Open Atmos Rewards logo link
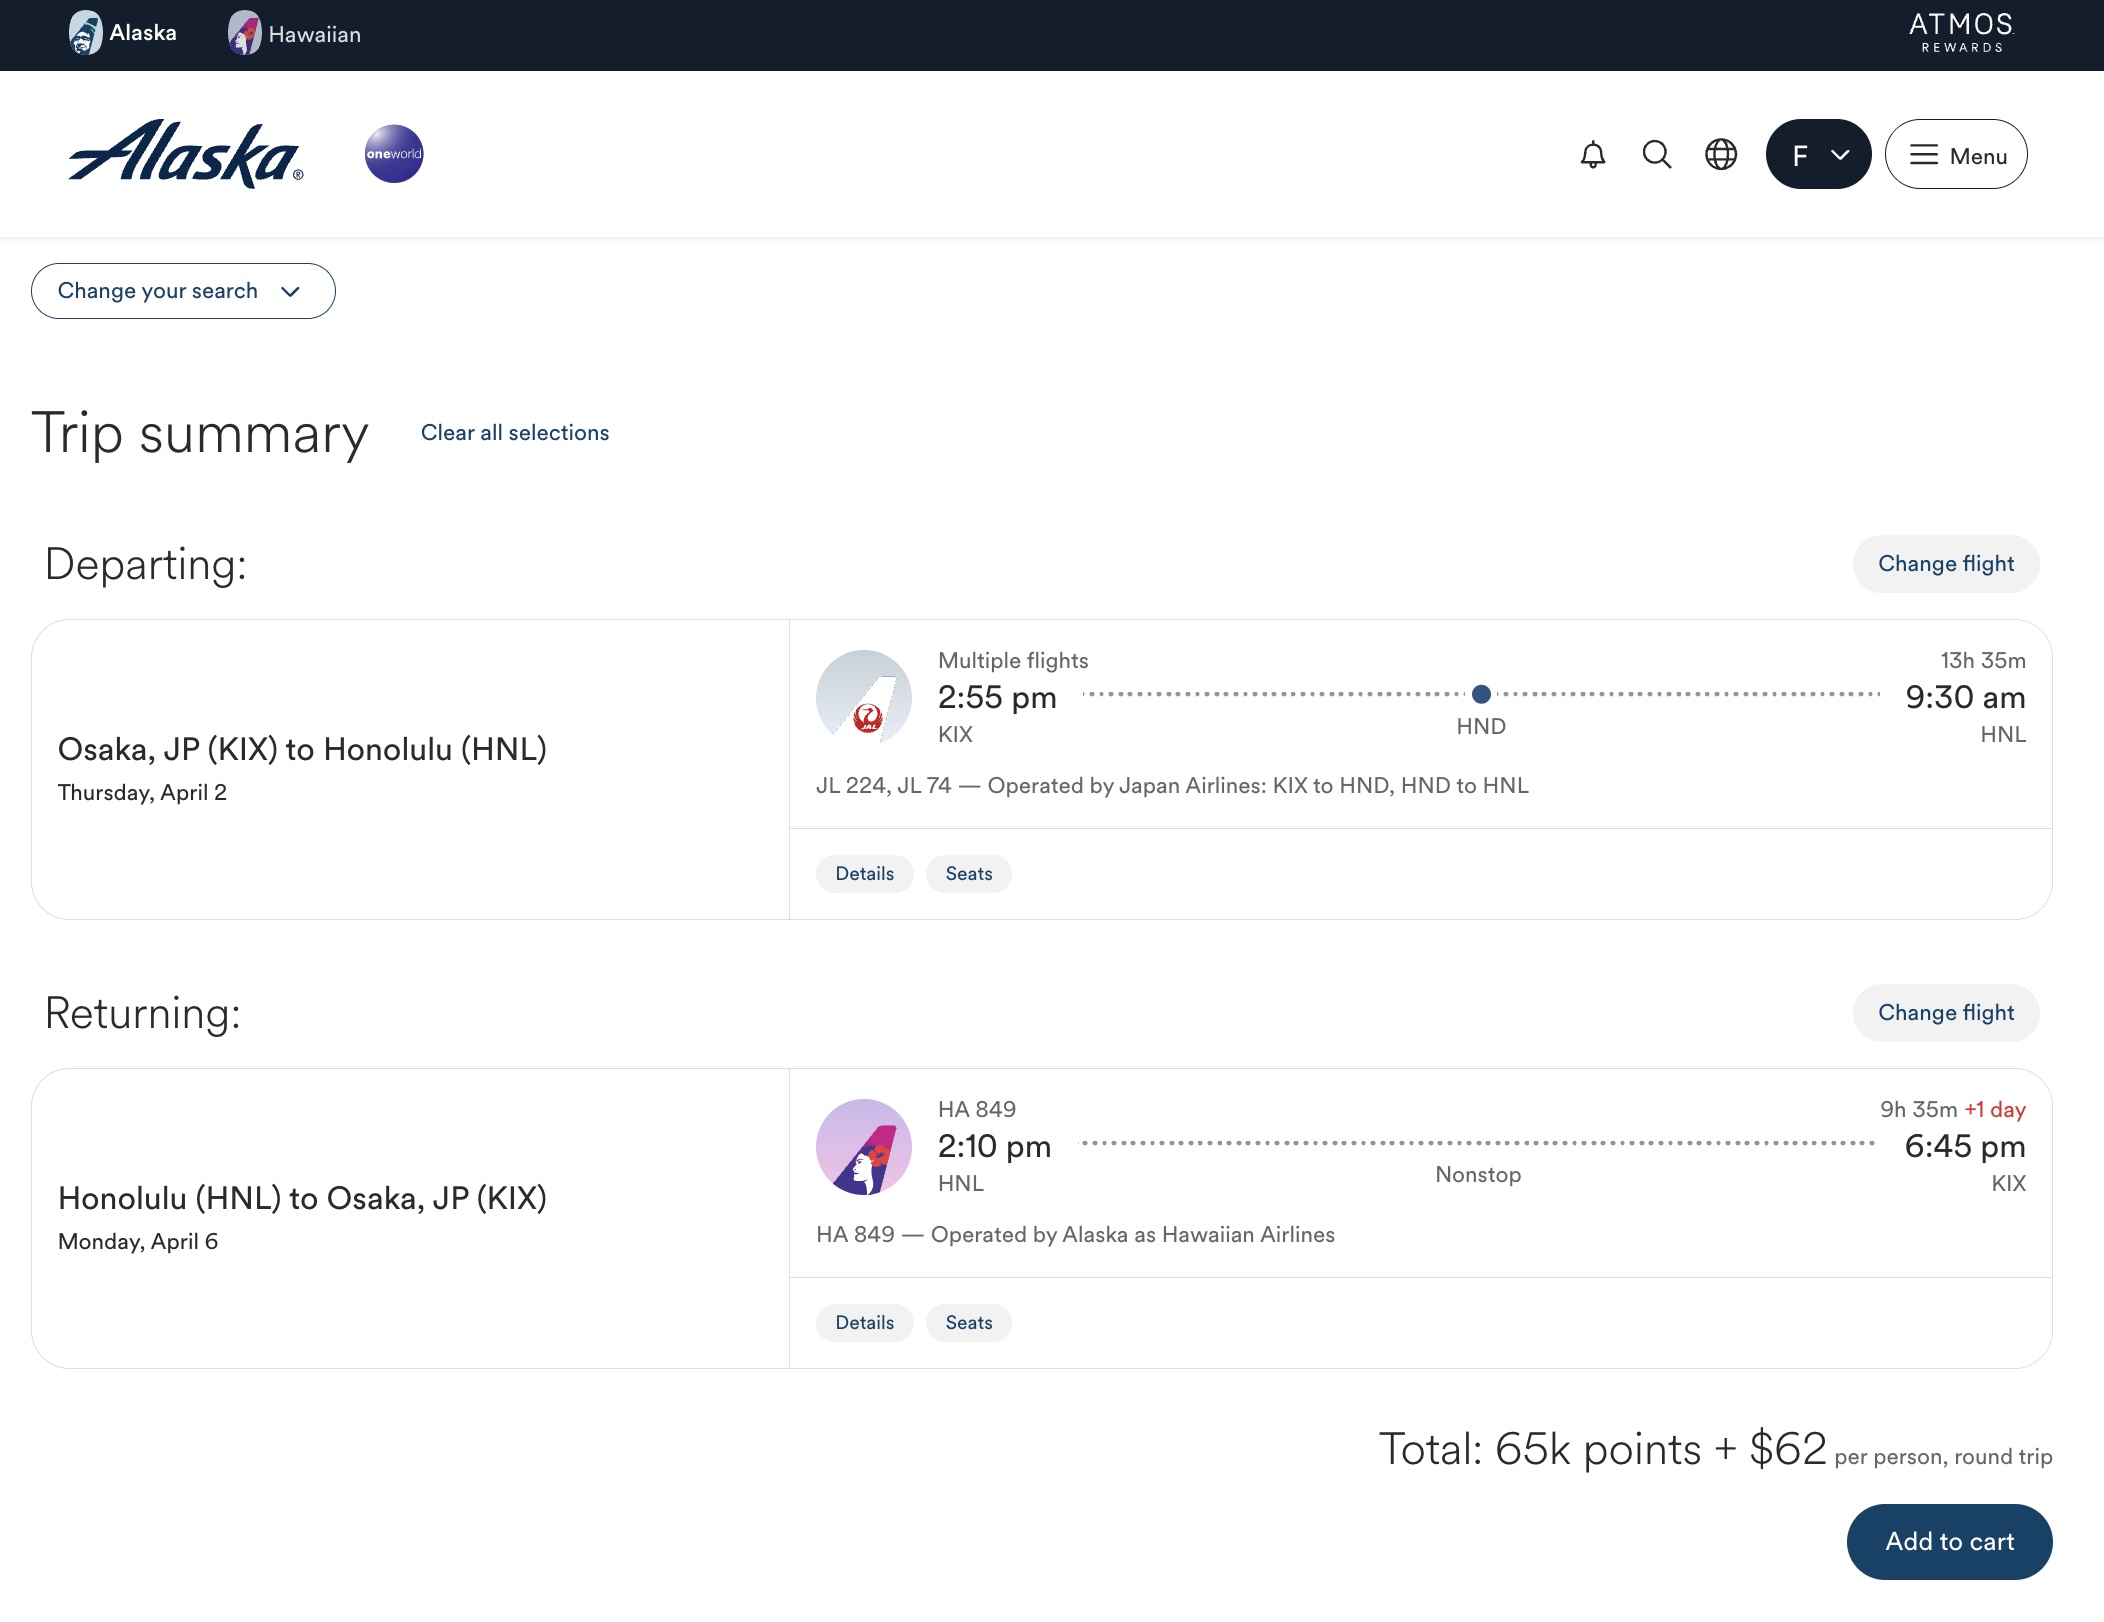The image size is (2104, 1622). pyautogui.click(x=1961, y=33)
